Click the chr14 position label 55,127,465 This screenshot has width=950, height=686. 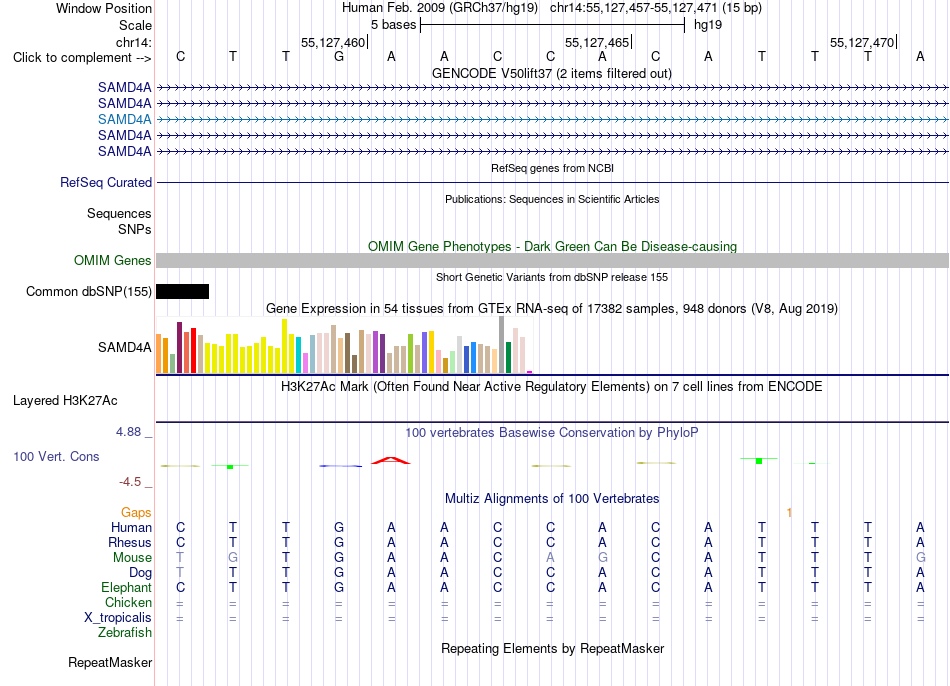pos(597,42)
